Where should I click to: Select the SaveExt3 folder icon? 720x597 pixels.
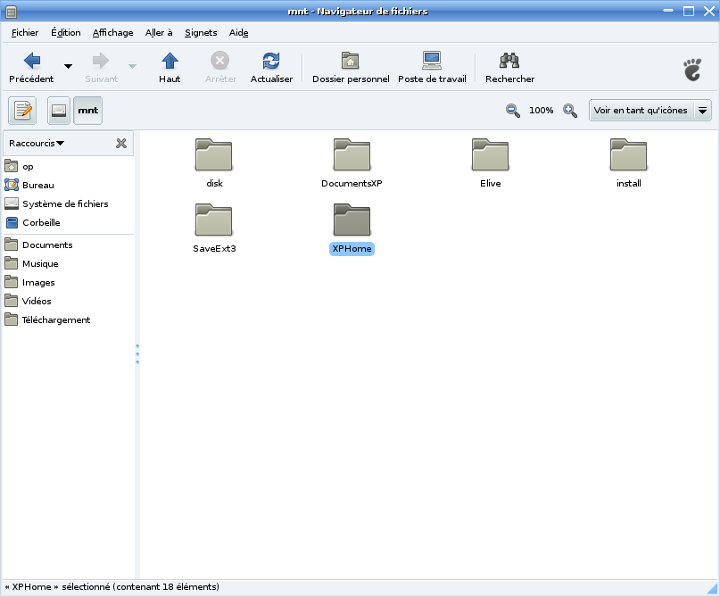[x=214, y=220]
